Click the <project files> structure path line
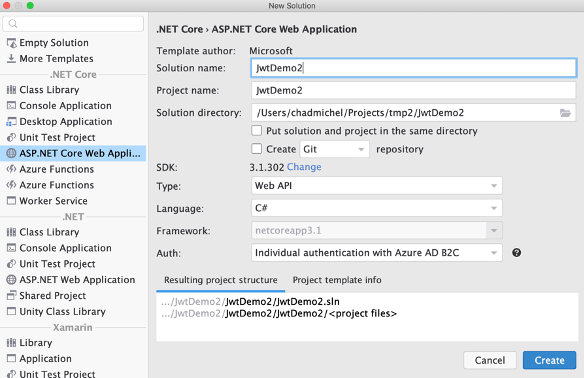This screenshot has height=378, width=584. tap(279, 314)
